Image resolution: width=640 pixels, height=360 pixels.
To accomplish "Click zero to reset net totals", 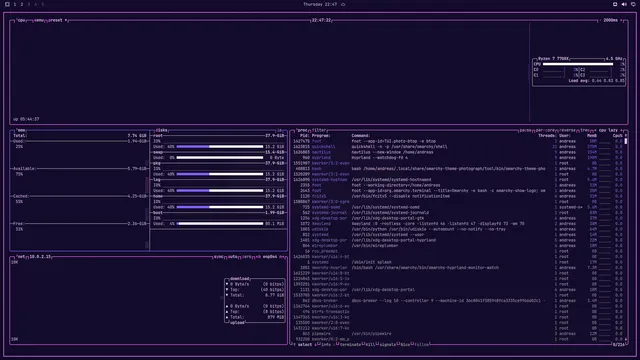I will [247, 257].
